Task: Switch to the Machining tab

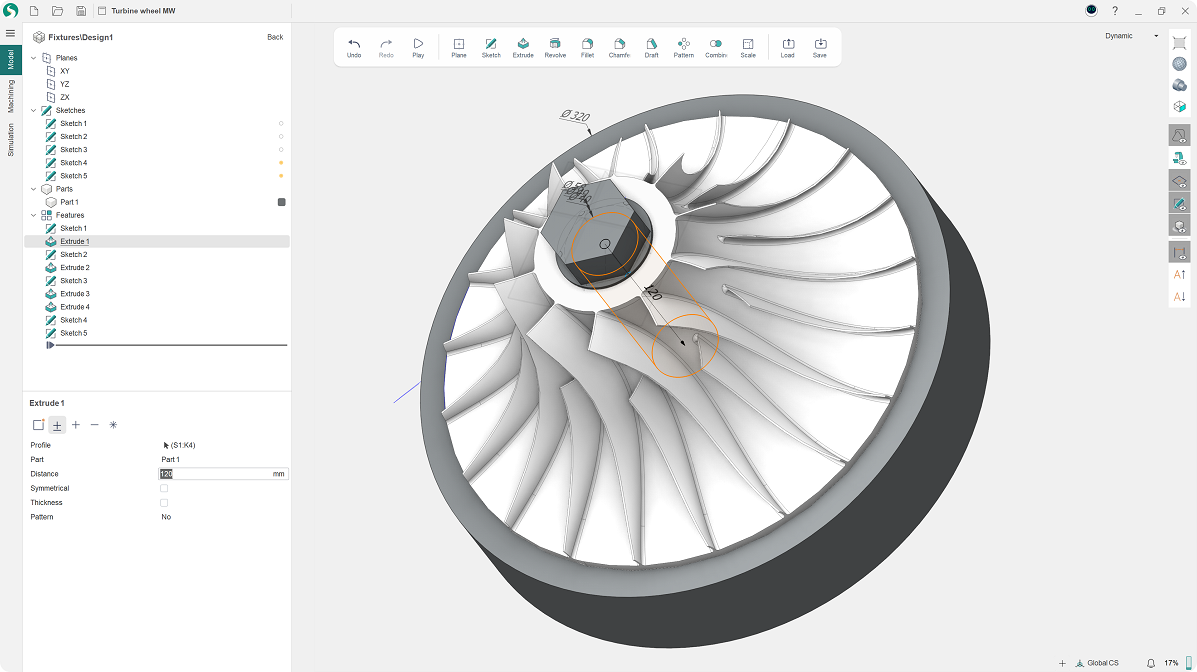Action: click(x=11, y=97)
